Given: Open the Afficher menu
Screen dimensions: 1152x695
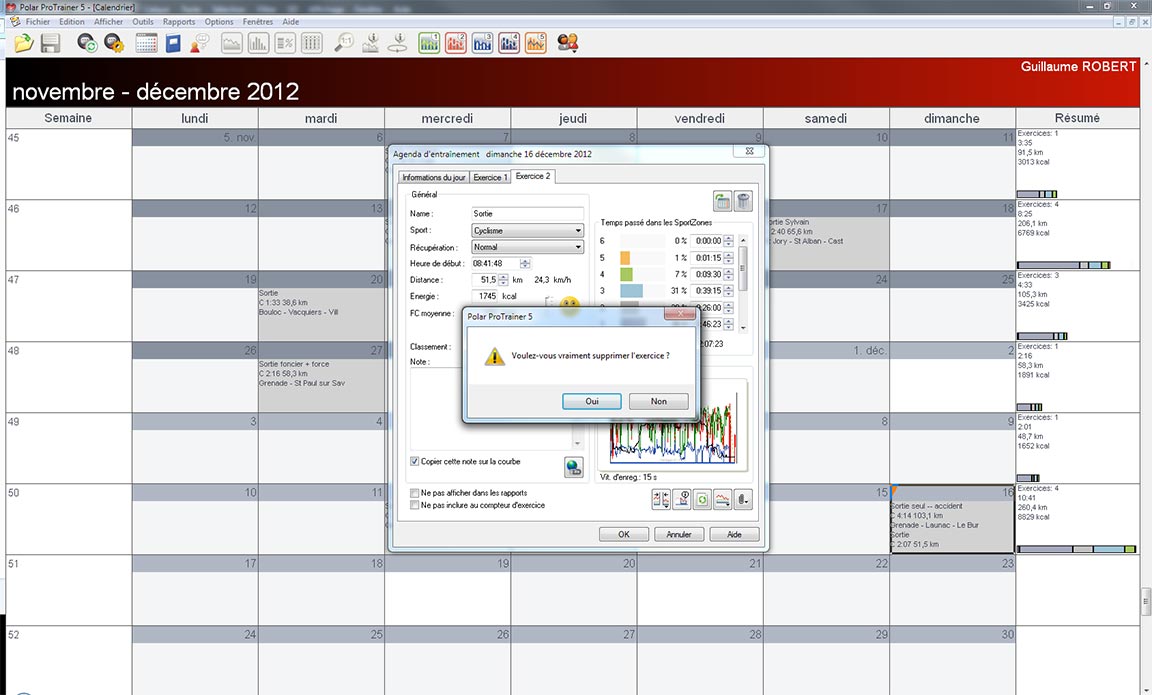Looking at the screenshot, I should [109, 22].
